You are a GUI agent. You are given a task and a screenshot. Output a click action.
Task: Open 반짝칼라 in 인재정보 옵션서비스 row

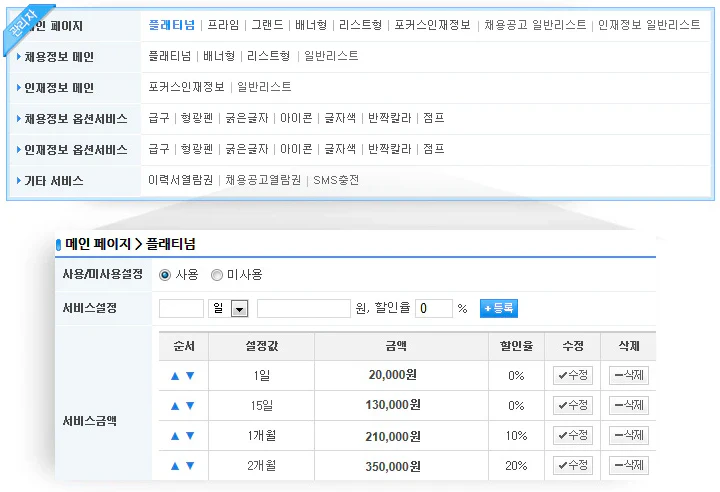390,149
